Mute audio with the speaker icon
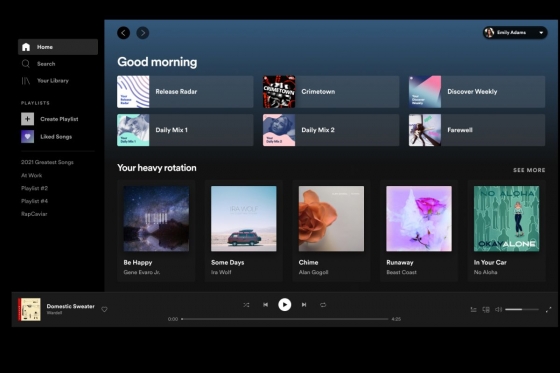 (x=499, y=309)
